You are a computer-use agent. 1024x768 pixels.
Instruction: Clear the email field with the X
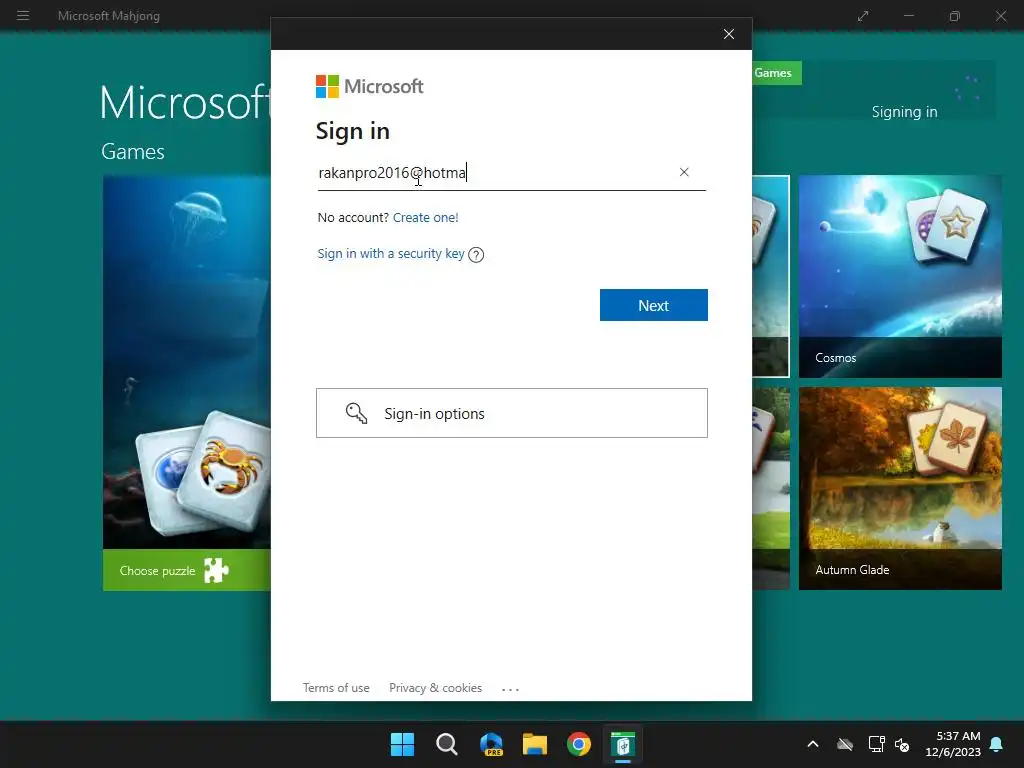(x=684, y=172)
